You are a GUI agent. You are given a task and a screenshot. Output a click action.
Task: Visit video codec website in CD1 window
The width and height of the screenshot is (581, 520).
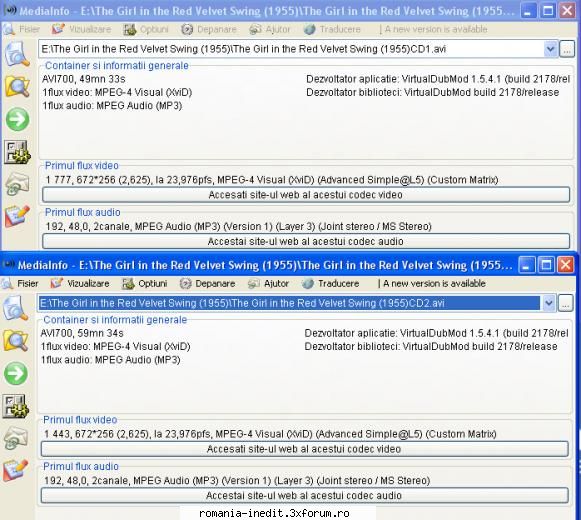pyautogui.click(x=306, y=195)
